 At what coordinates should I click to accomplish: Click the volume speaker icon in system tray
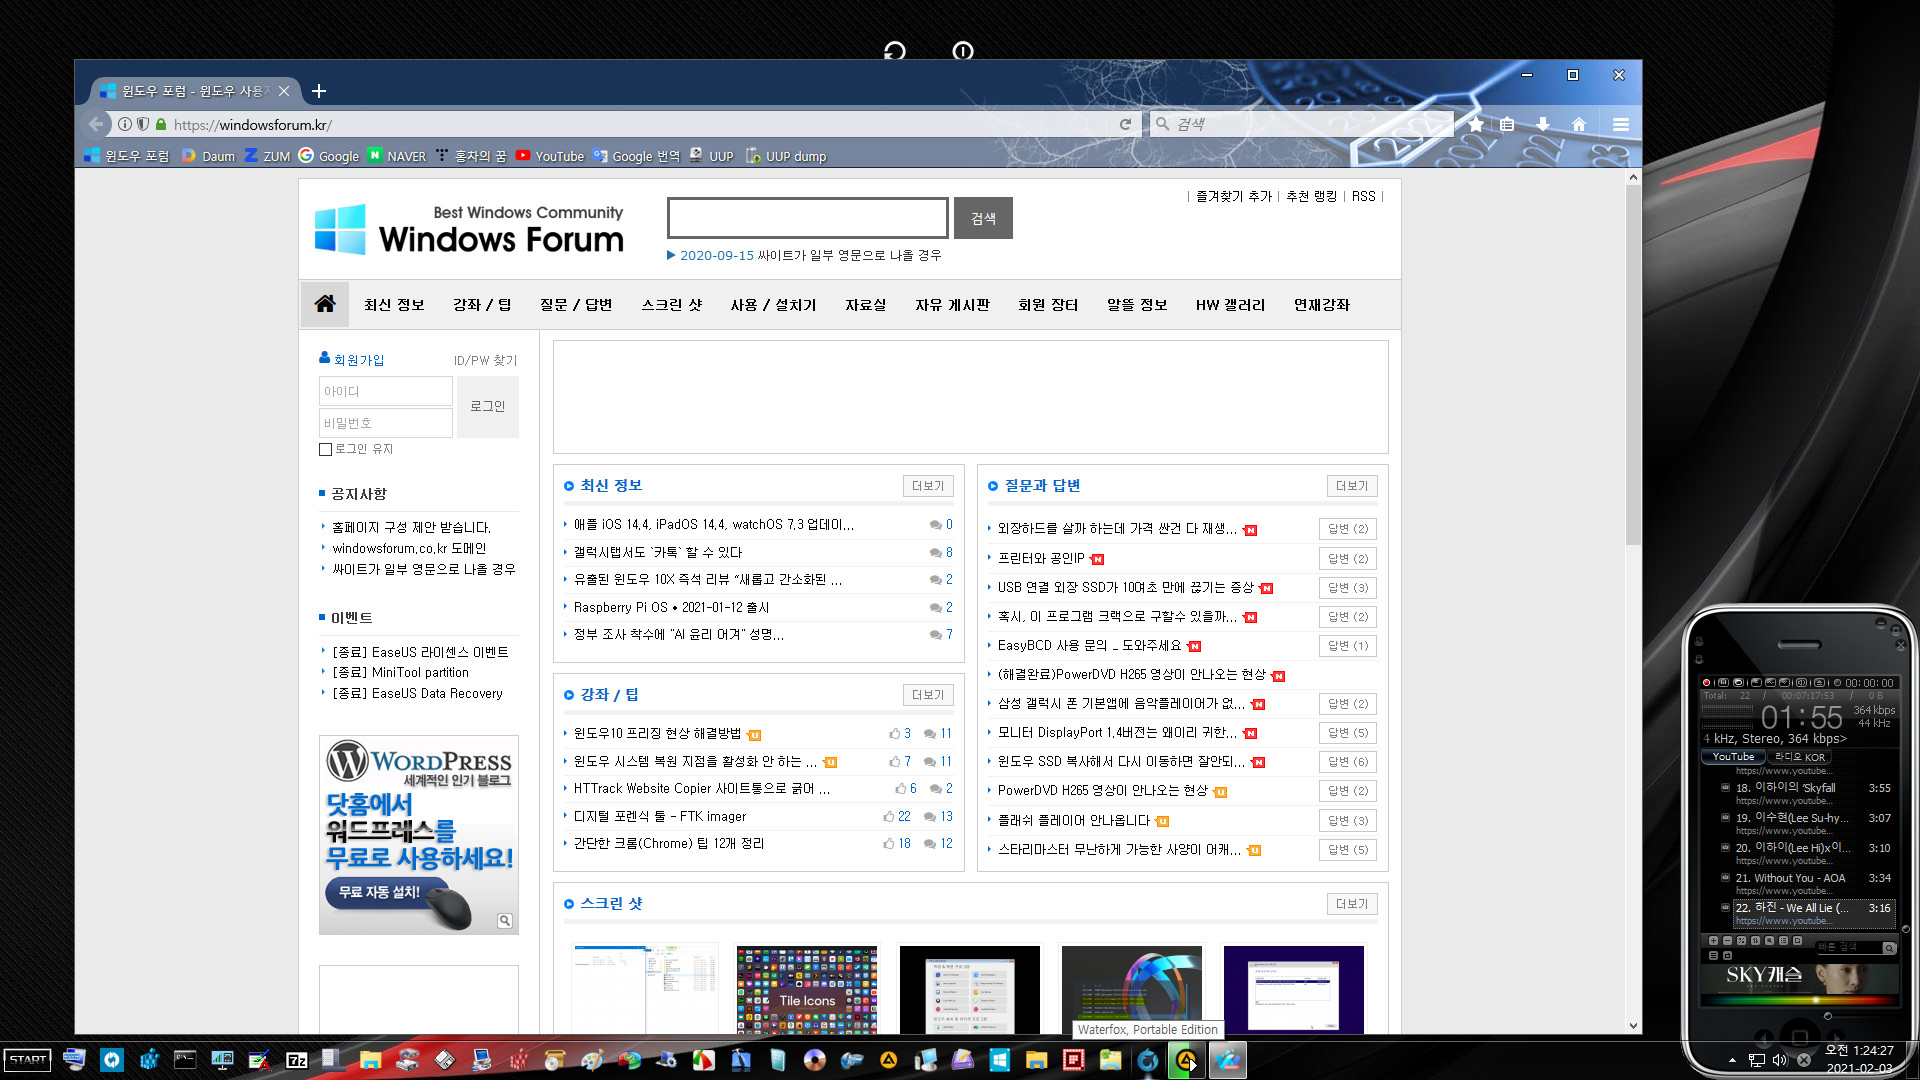coord(1780,1060)
